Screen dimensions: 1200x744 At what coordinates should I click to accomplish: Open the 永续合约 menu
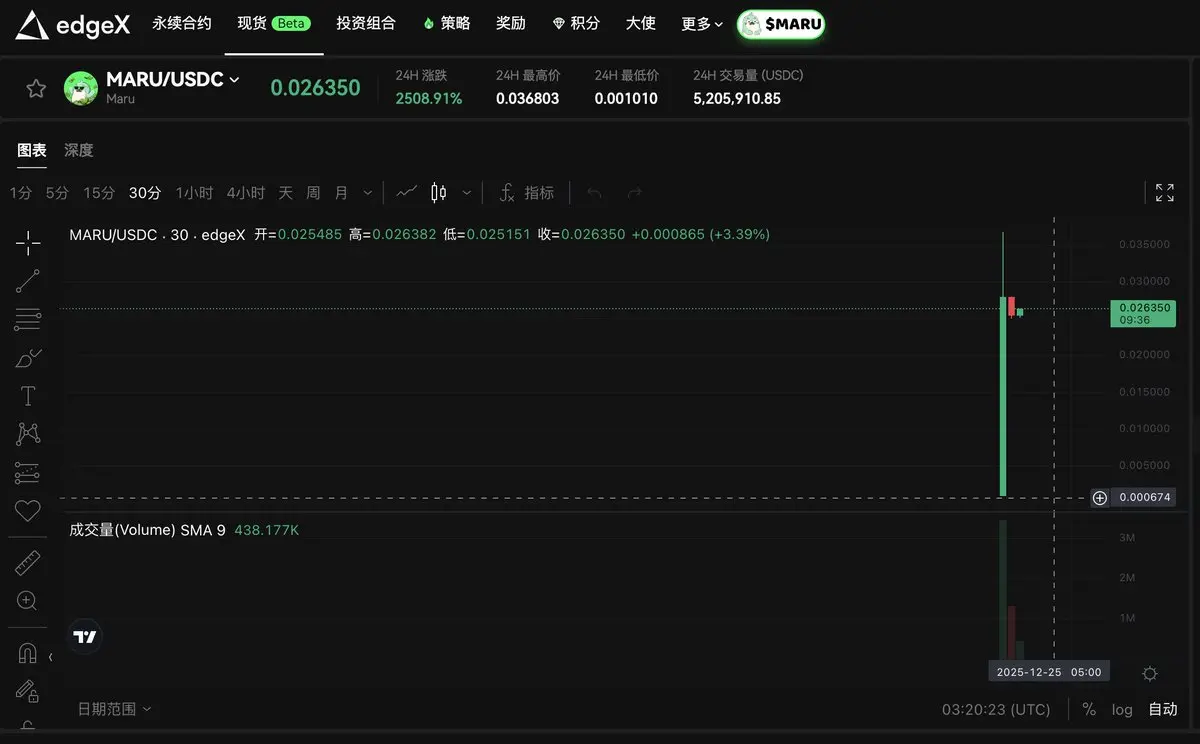182,23
